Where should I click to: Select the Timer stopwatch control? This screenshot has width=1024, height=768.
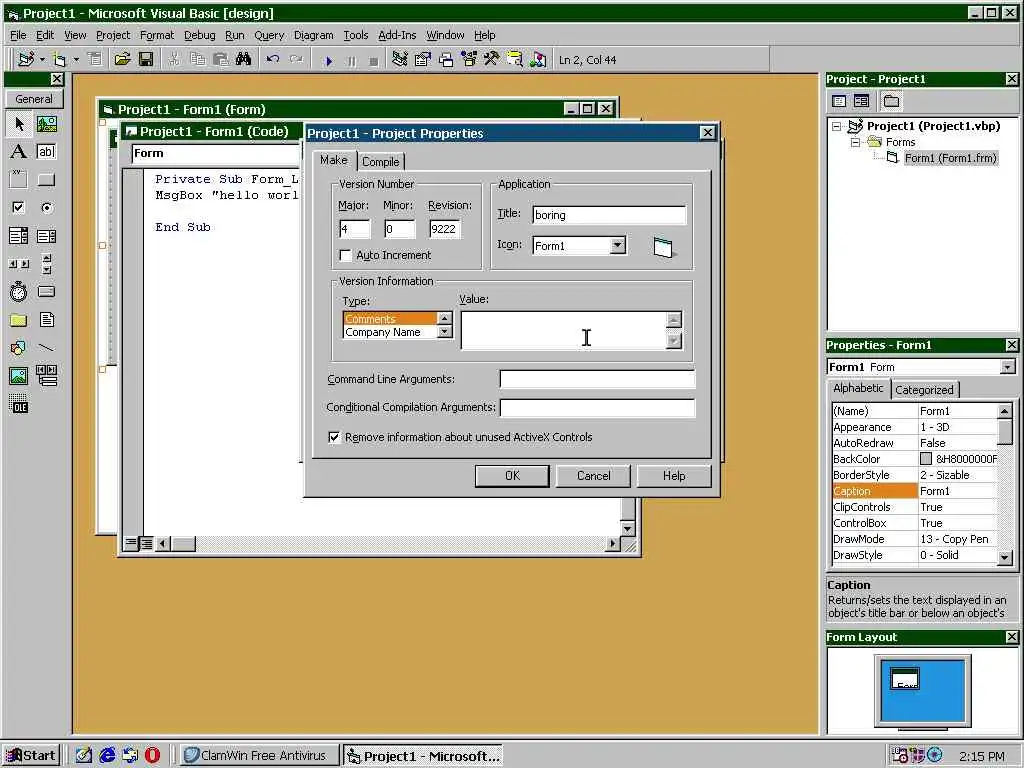(19, 292)
